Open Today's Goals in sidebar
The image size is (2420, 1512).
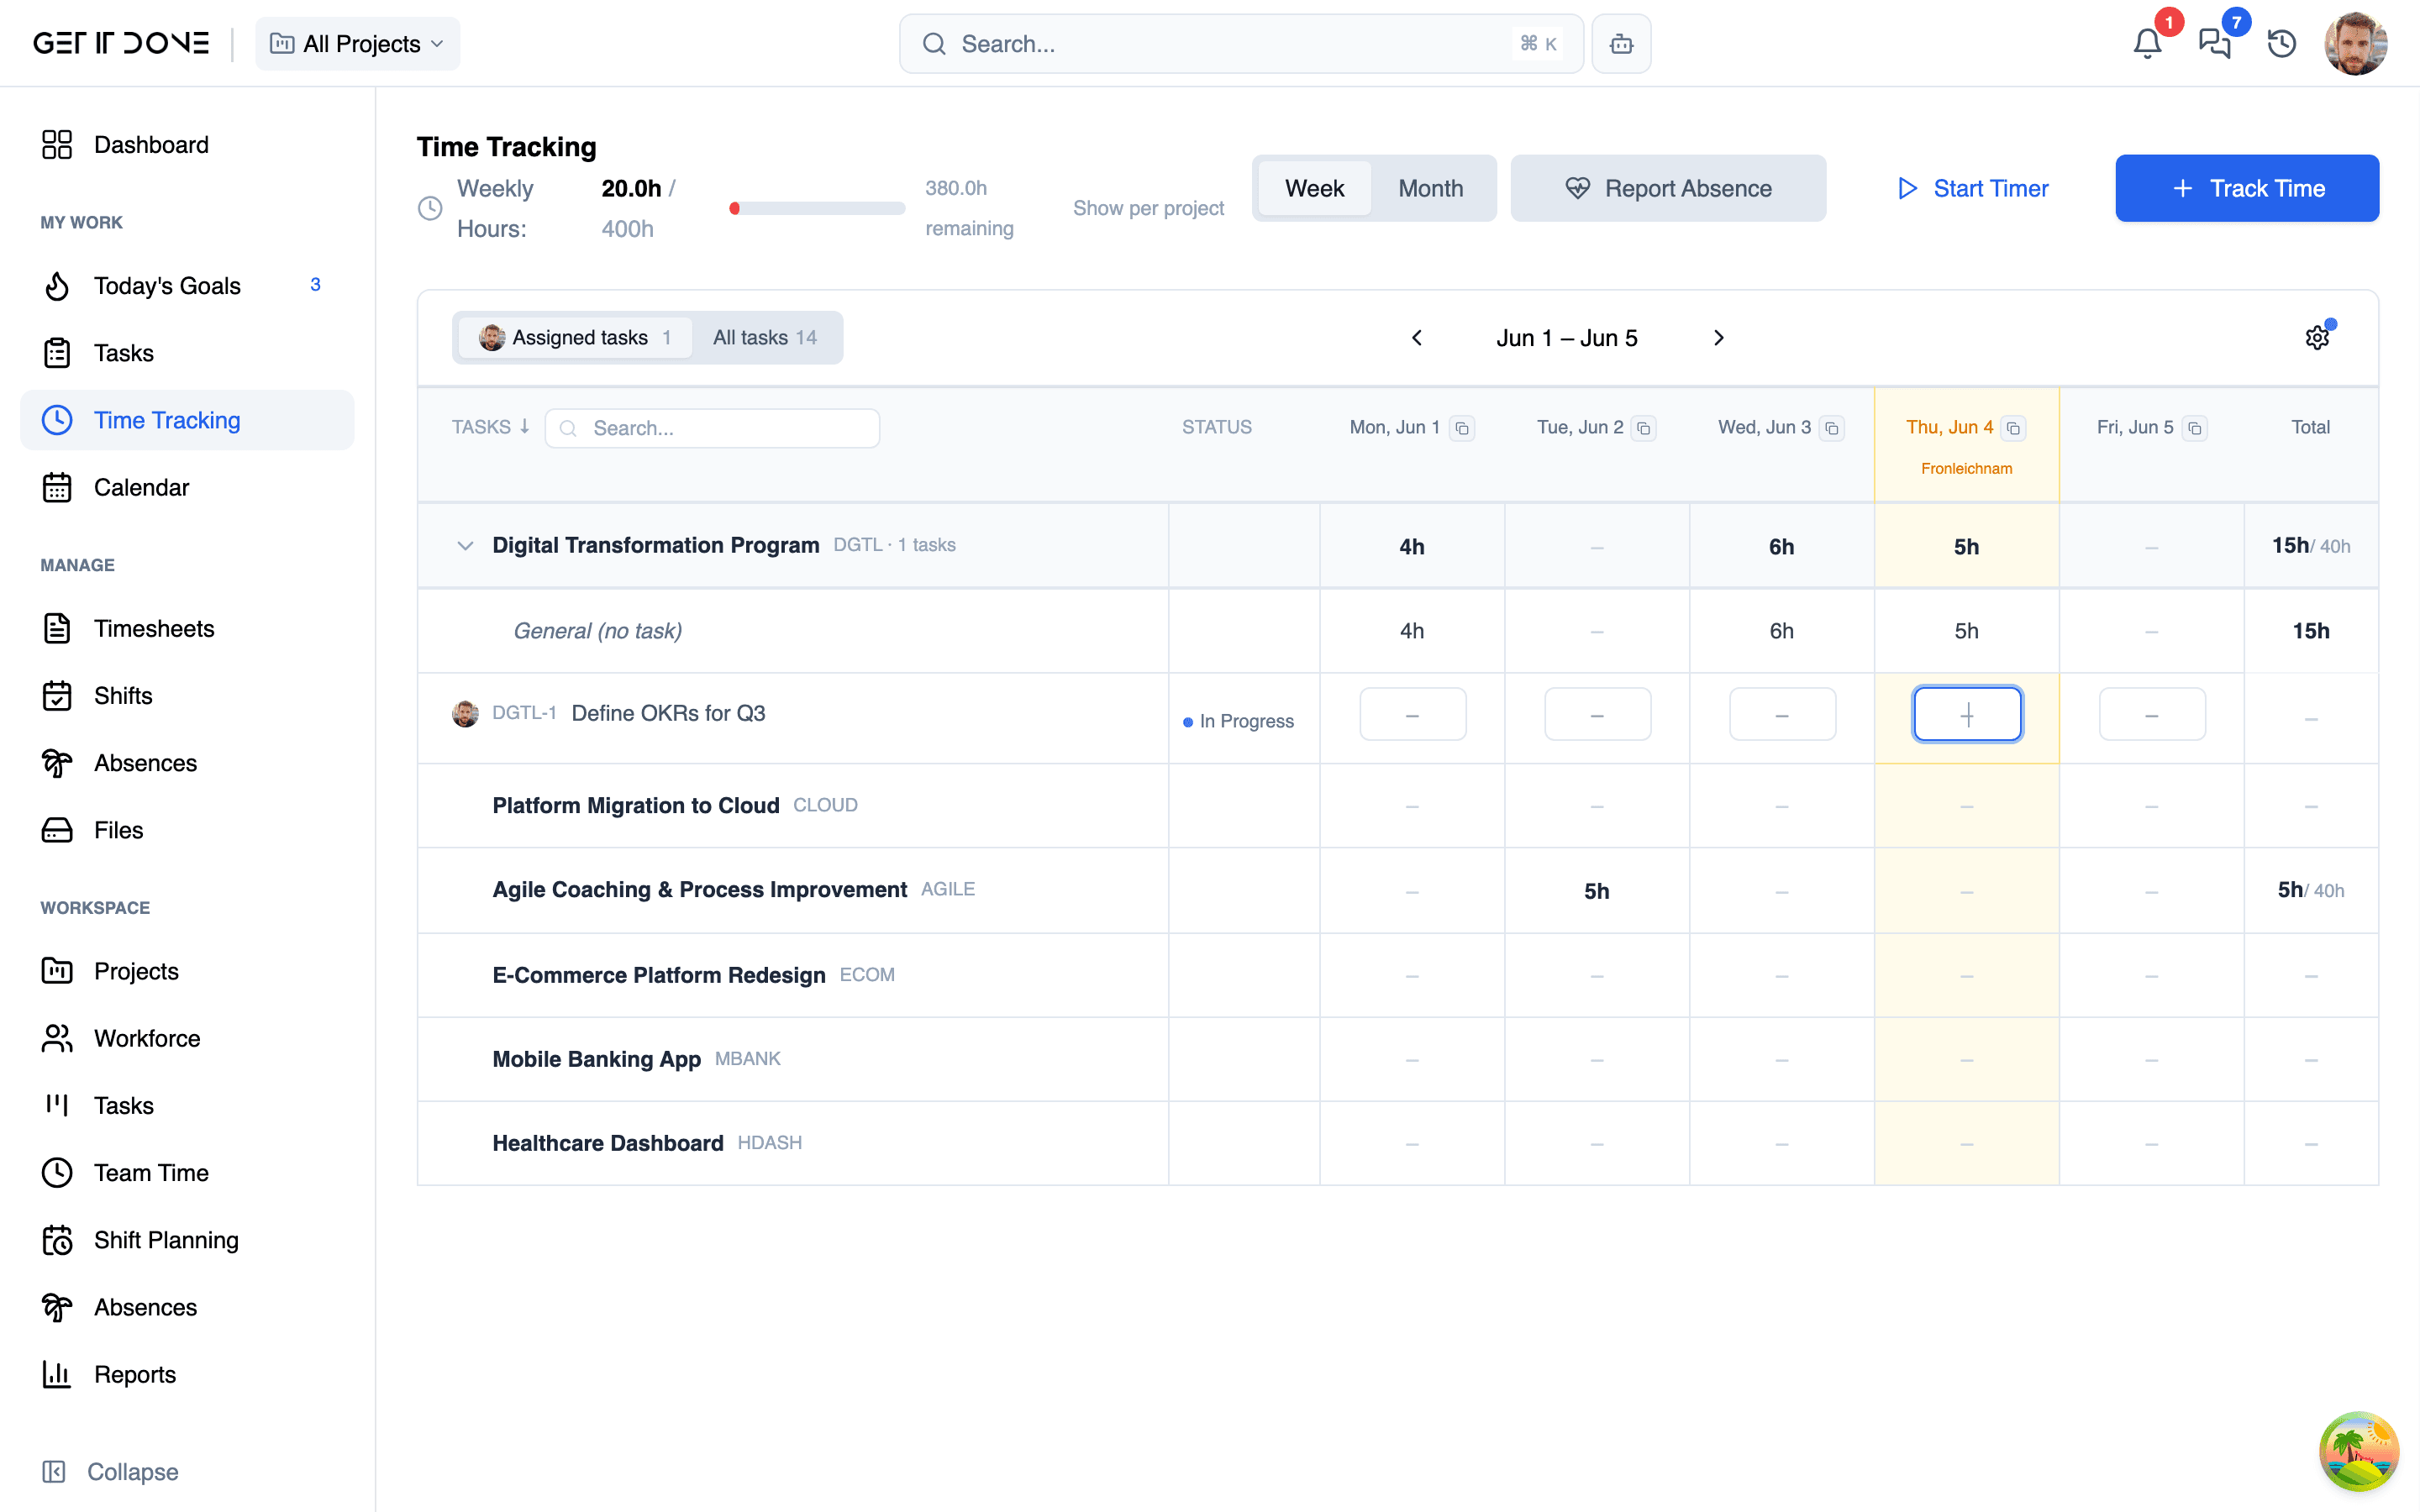point(187,286)
